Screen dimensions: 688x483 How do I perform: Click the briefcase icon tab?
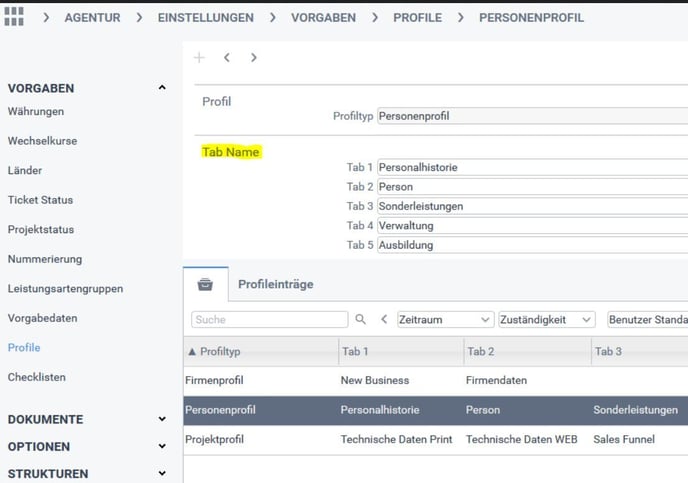[x=205, y=284]
